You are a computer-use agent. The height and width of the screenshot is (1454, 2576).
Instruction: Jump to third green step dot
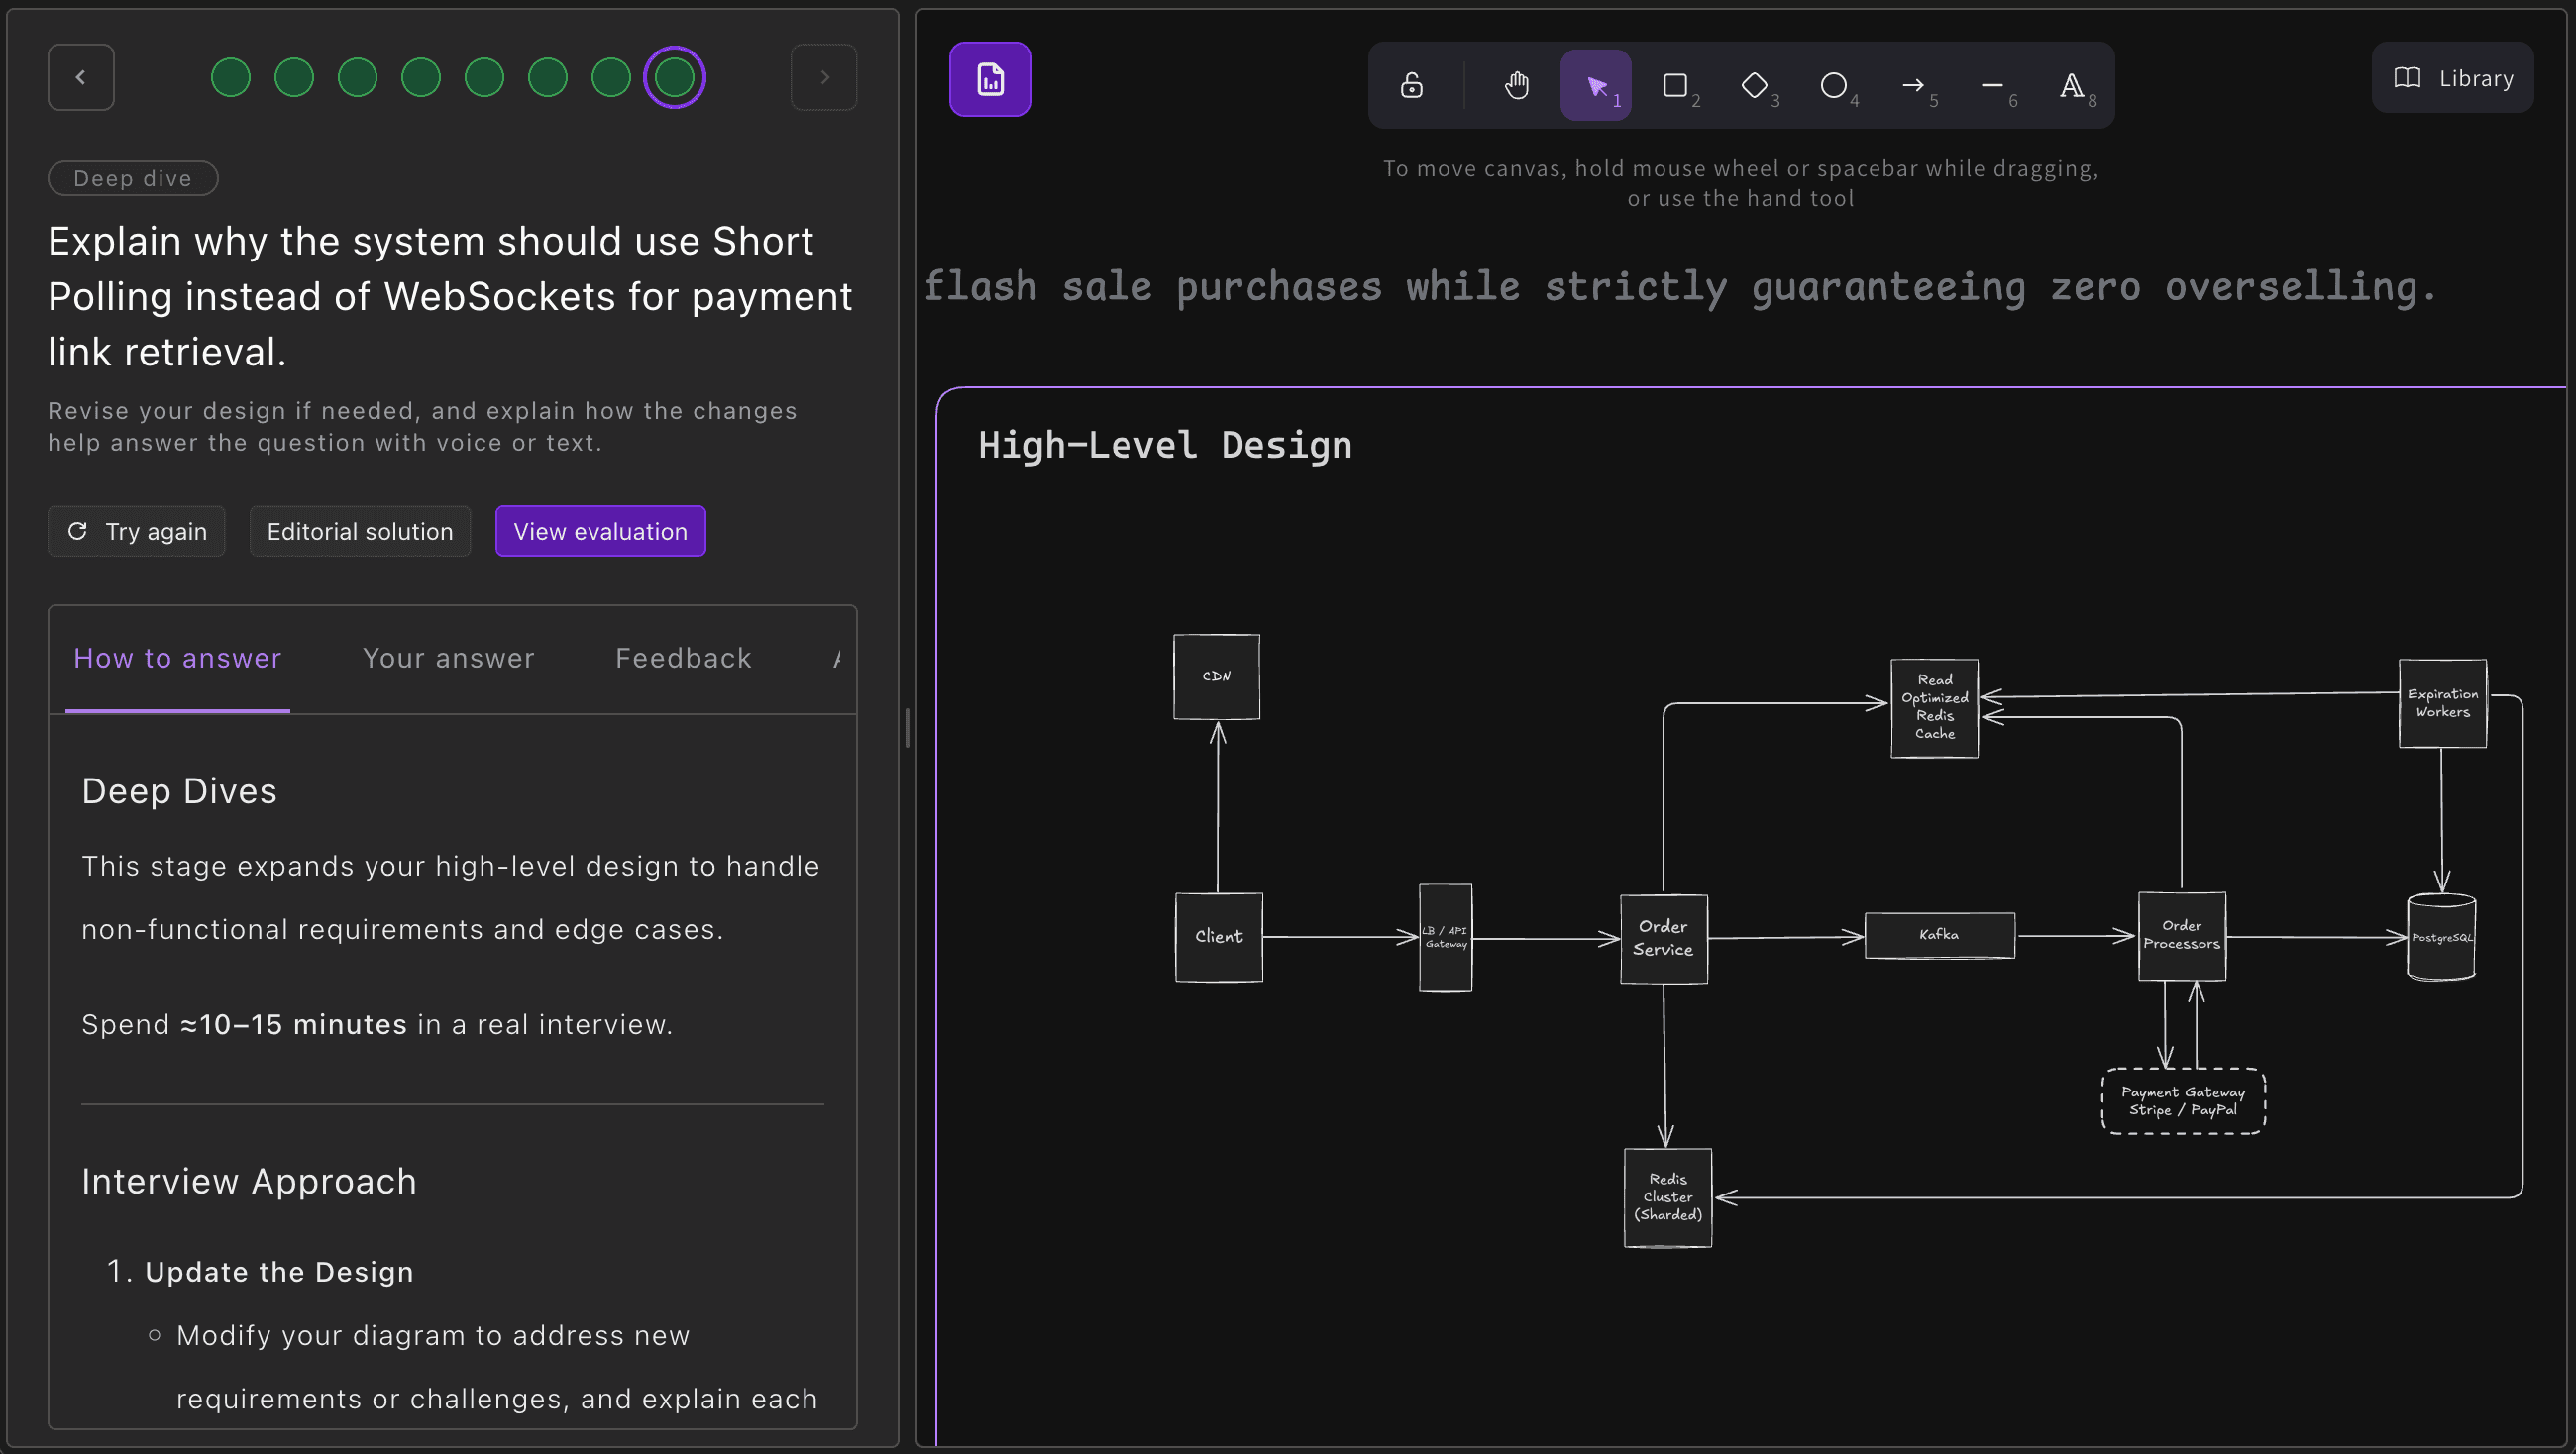tap(357, 77)
